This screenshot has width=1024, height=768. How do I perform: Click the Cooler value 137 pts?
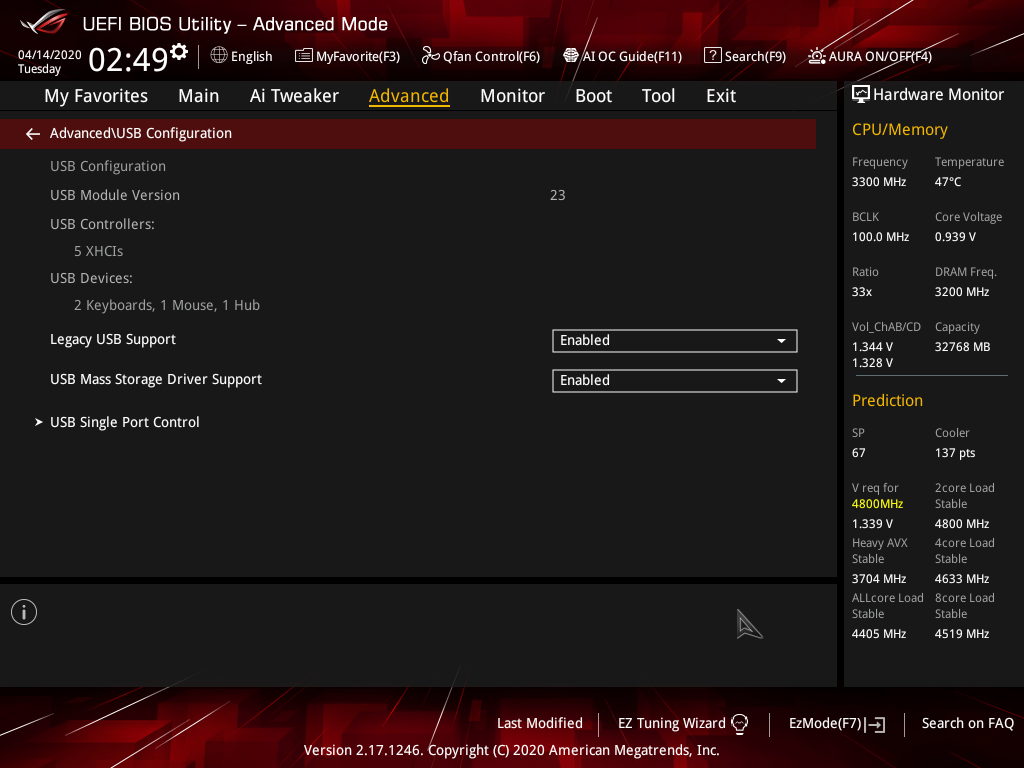click(x=955, y=453)
